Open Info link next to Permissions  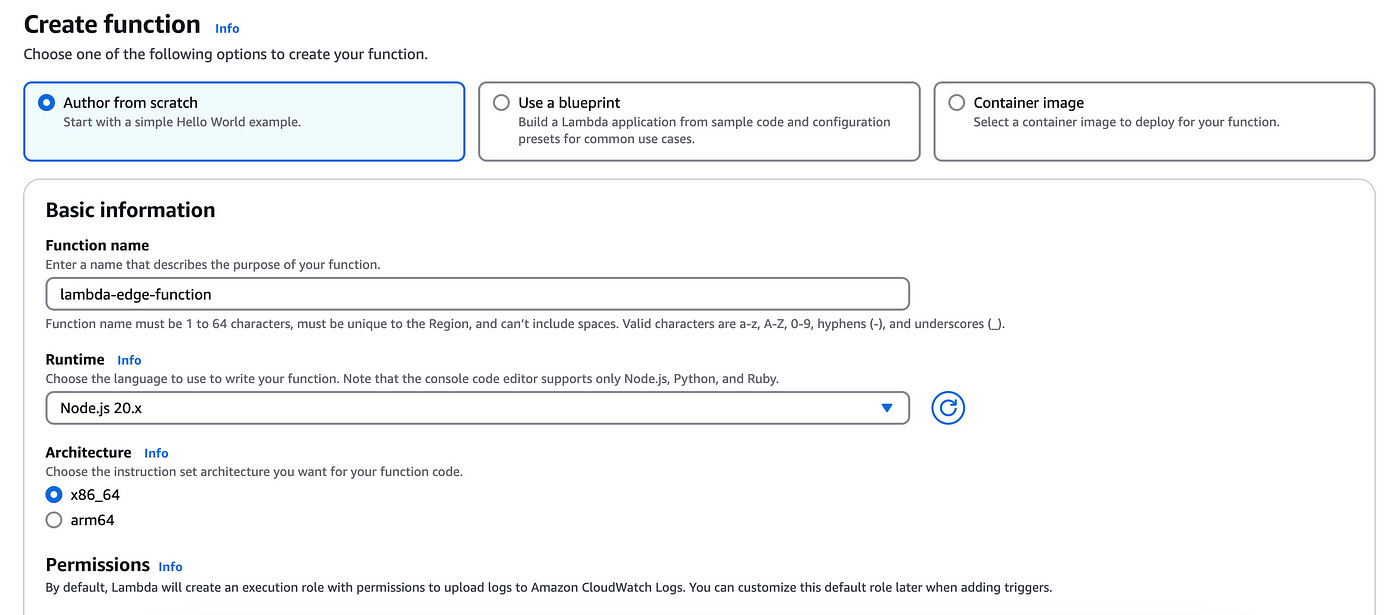click(x=170, y=566)
